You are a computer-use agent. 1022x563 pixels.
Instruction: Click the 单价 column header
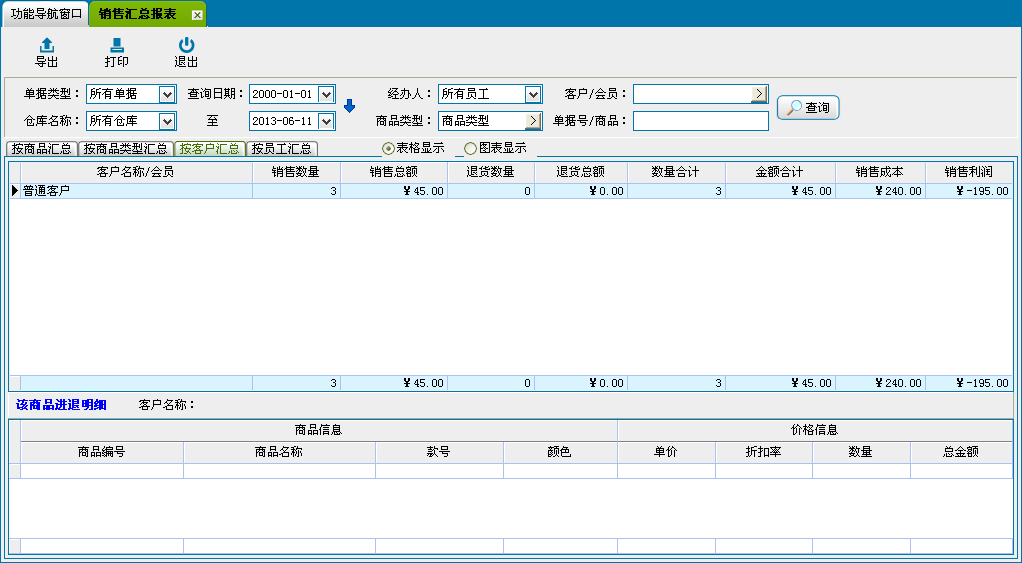point(666,452)
